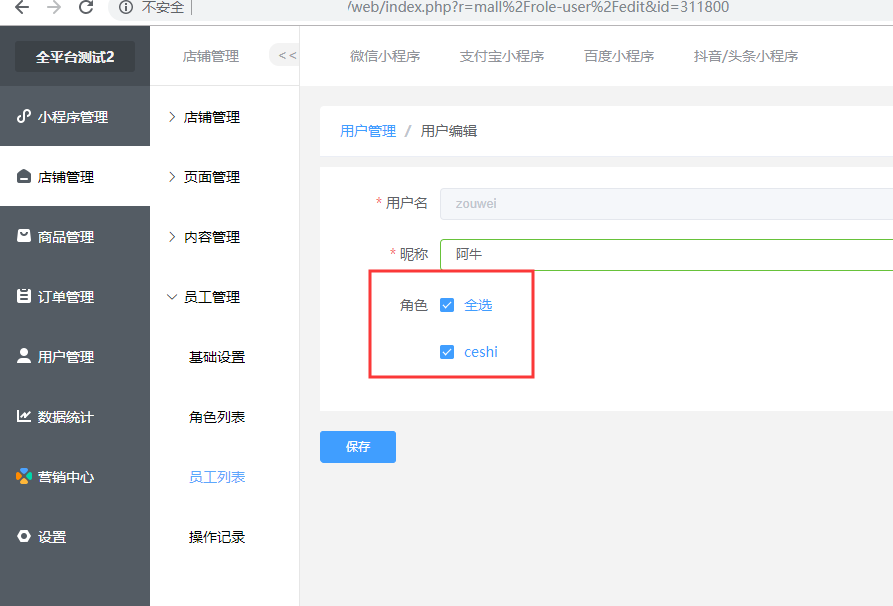
Task: Click the 全平台测试2 store name button
Action: pyautogui.click(x=75, y=56)
